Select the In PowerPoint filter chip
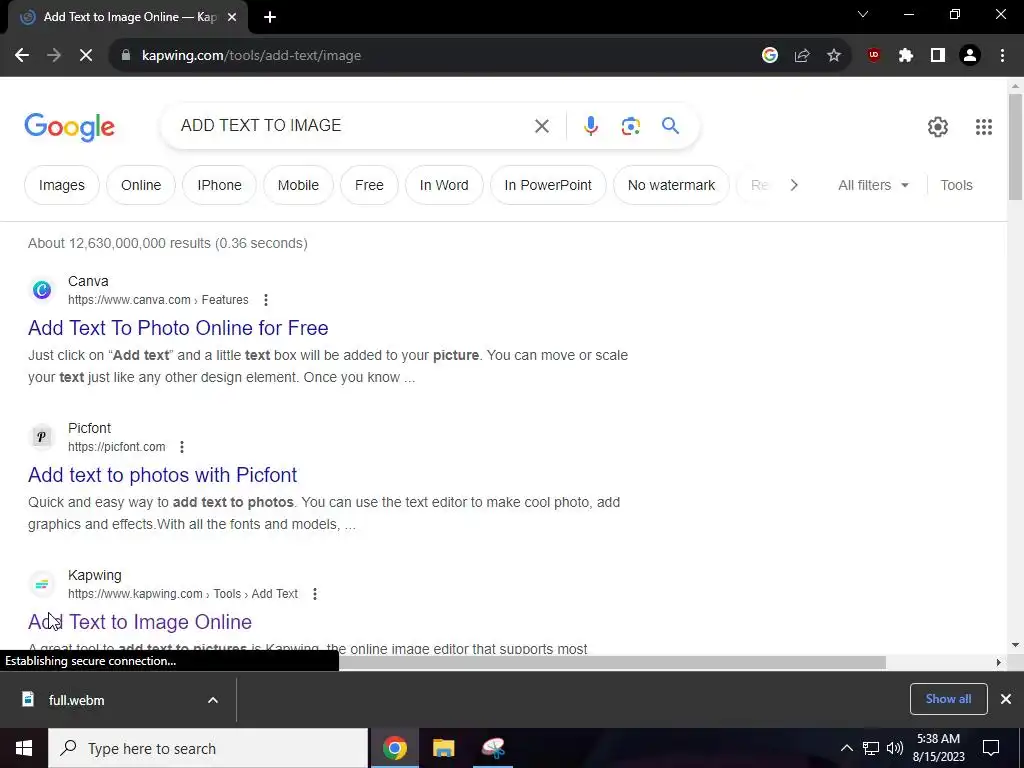Screen dimensions: 1024x768 tap(548, 185)
